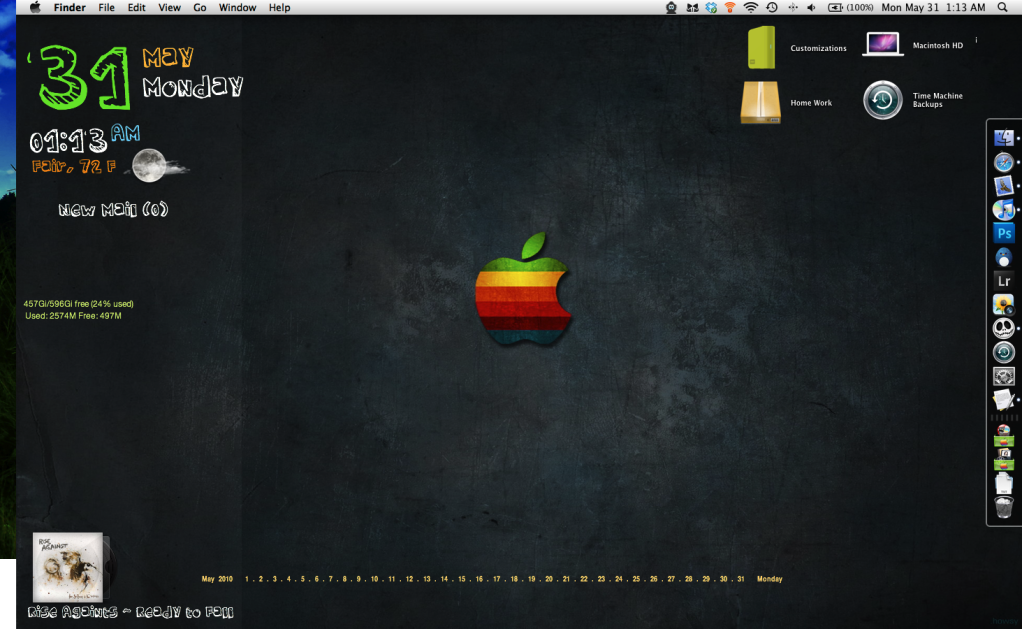Open the Go menu
This screenshot has width=1022, height=629.
click(x=199, y=8)
